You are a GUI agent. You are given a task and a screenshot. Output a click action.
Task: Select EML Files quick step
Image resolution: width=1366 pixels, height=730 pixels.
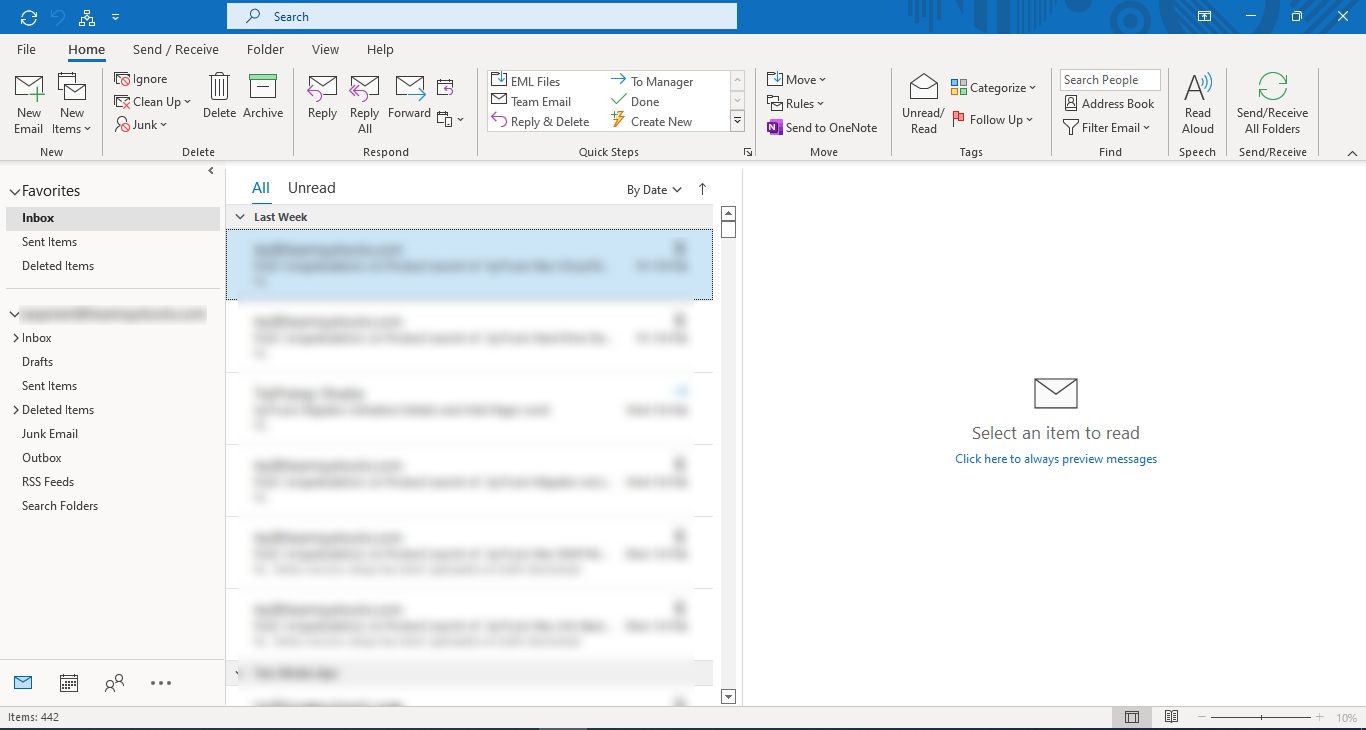pos(526,81)
